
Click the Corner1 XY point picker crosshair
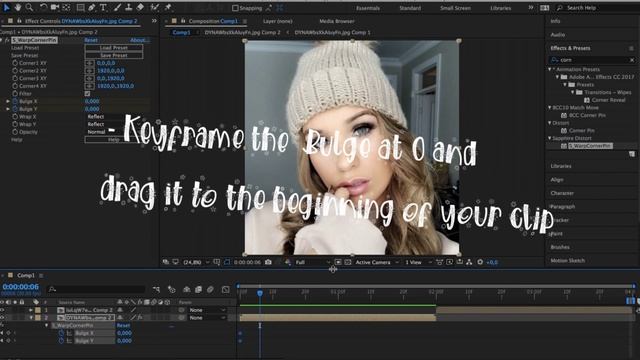(x=90, y=63)
